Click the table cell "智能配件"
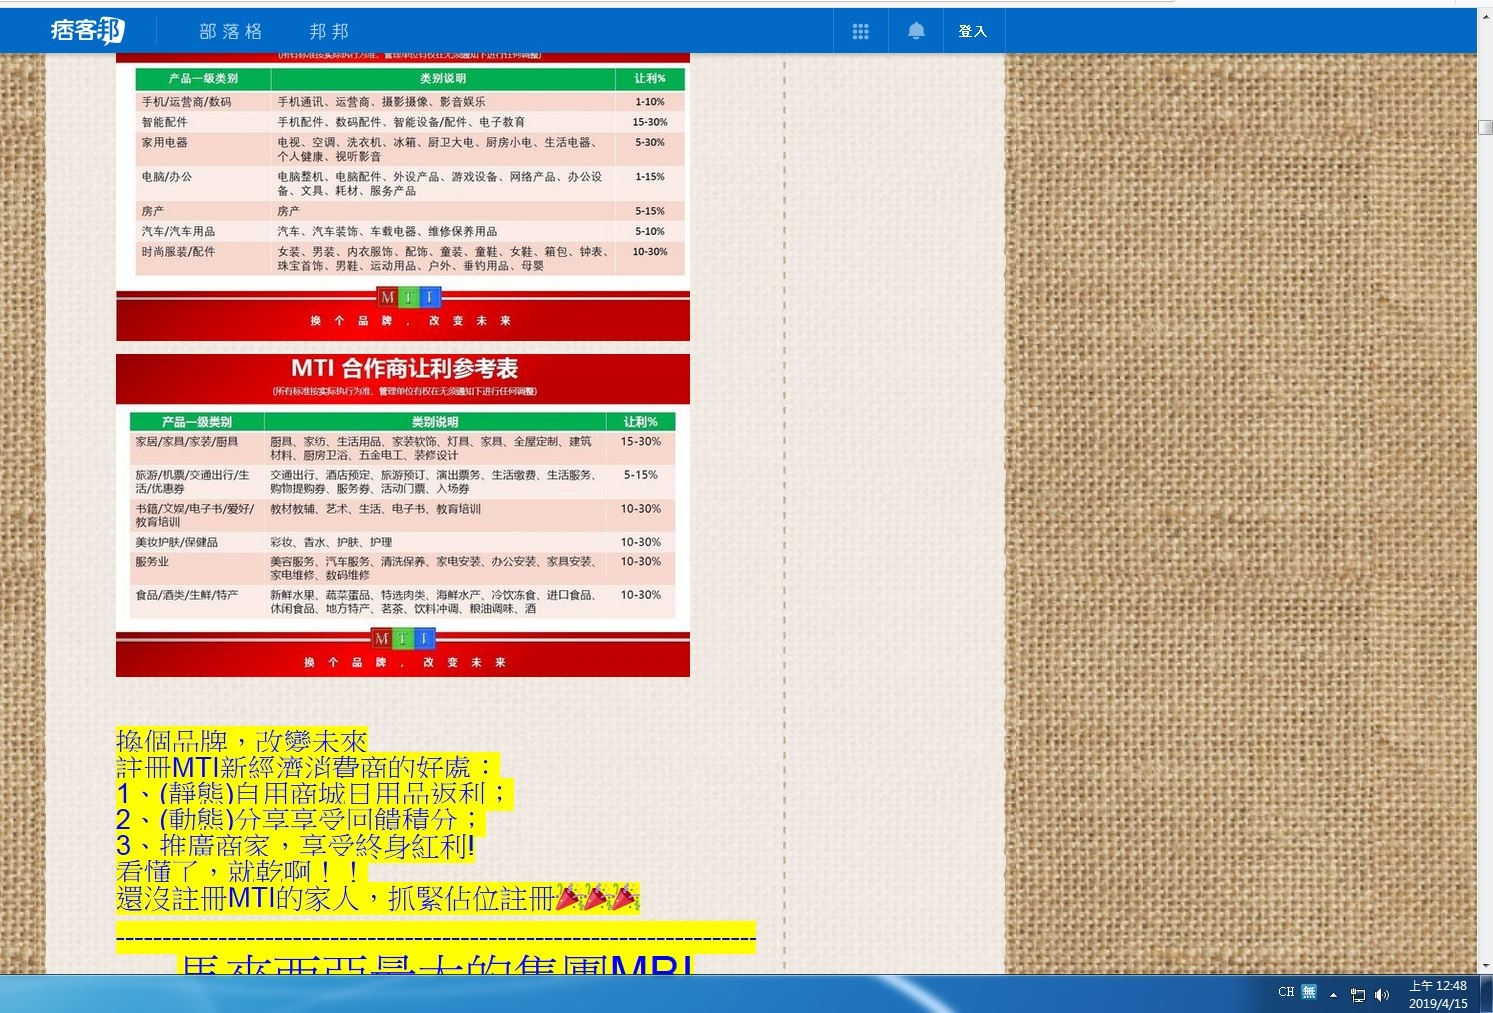The image size is (1493, 1013). pyautogui.click(x=164, y=122)
